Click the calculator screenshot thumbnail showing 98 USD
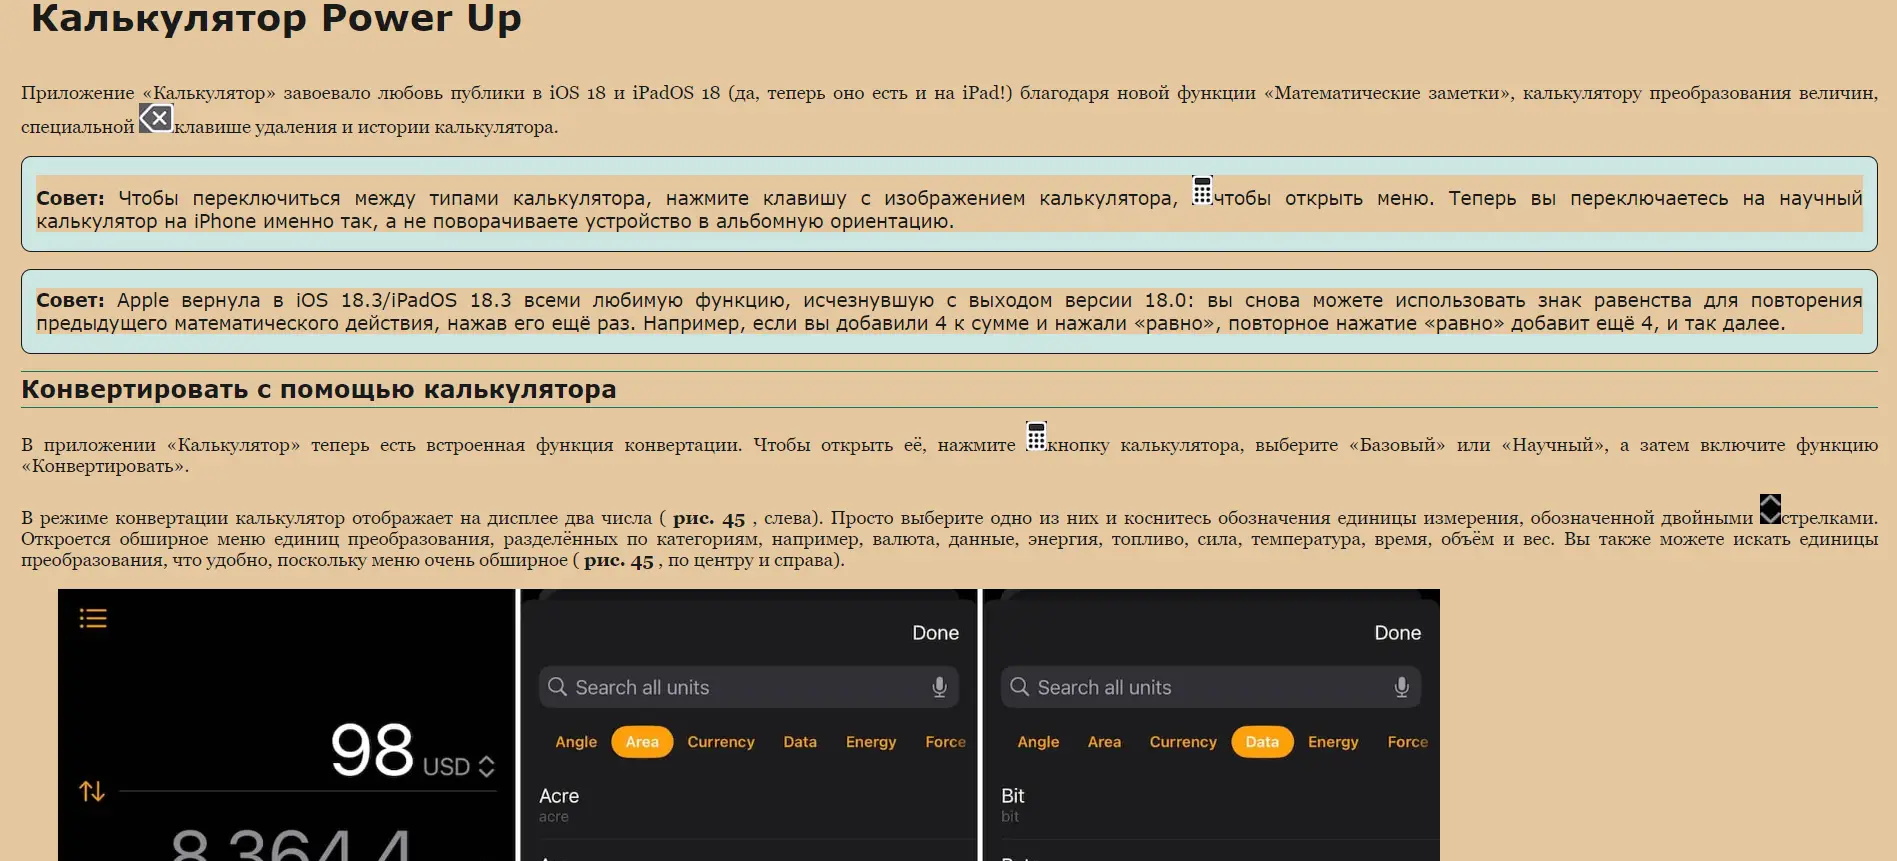1897x861 pixels. [286, 725]
